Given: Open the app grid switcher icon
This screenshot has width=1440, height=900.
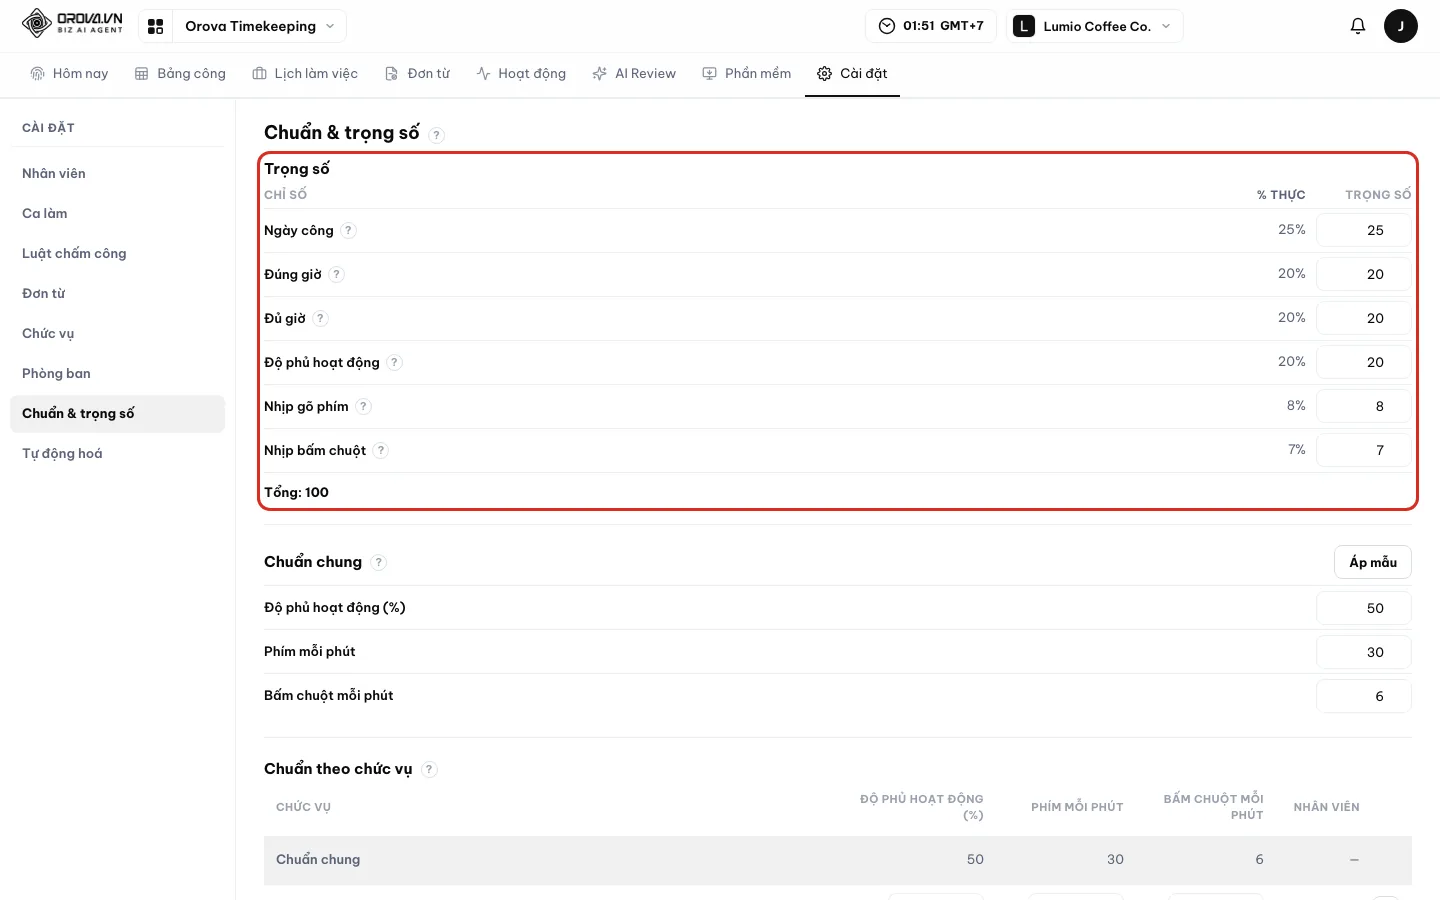Looking at the screenshot, I should [x=155, y=26].
